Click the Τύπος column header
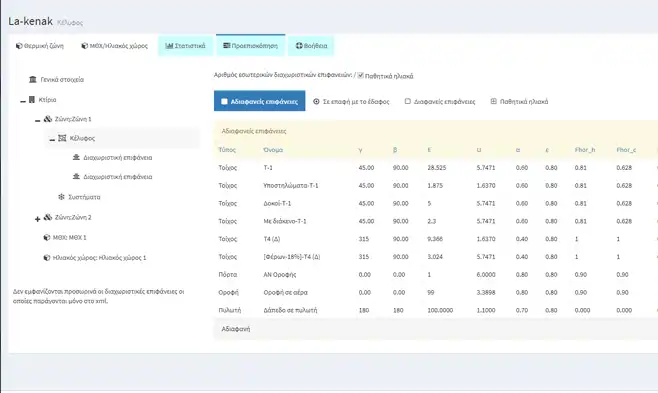The image size is (658, 393). coord(227,150)
